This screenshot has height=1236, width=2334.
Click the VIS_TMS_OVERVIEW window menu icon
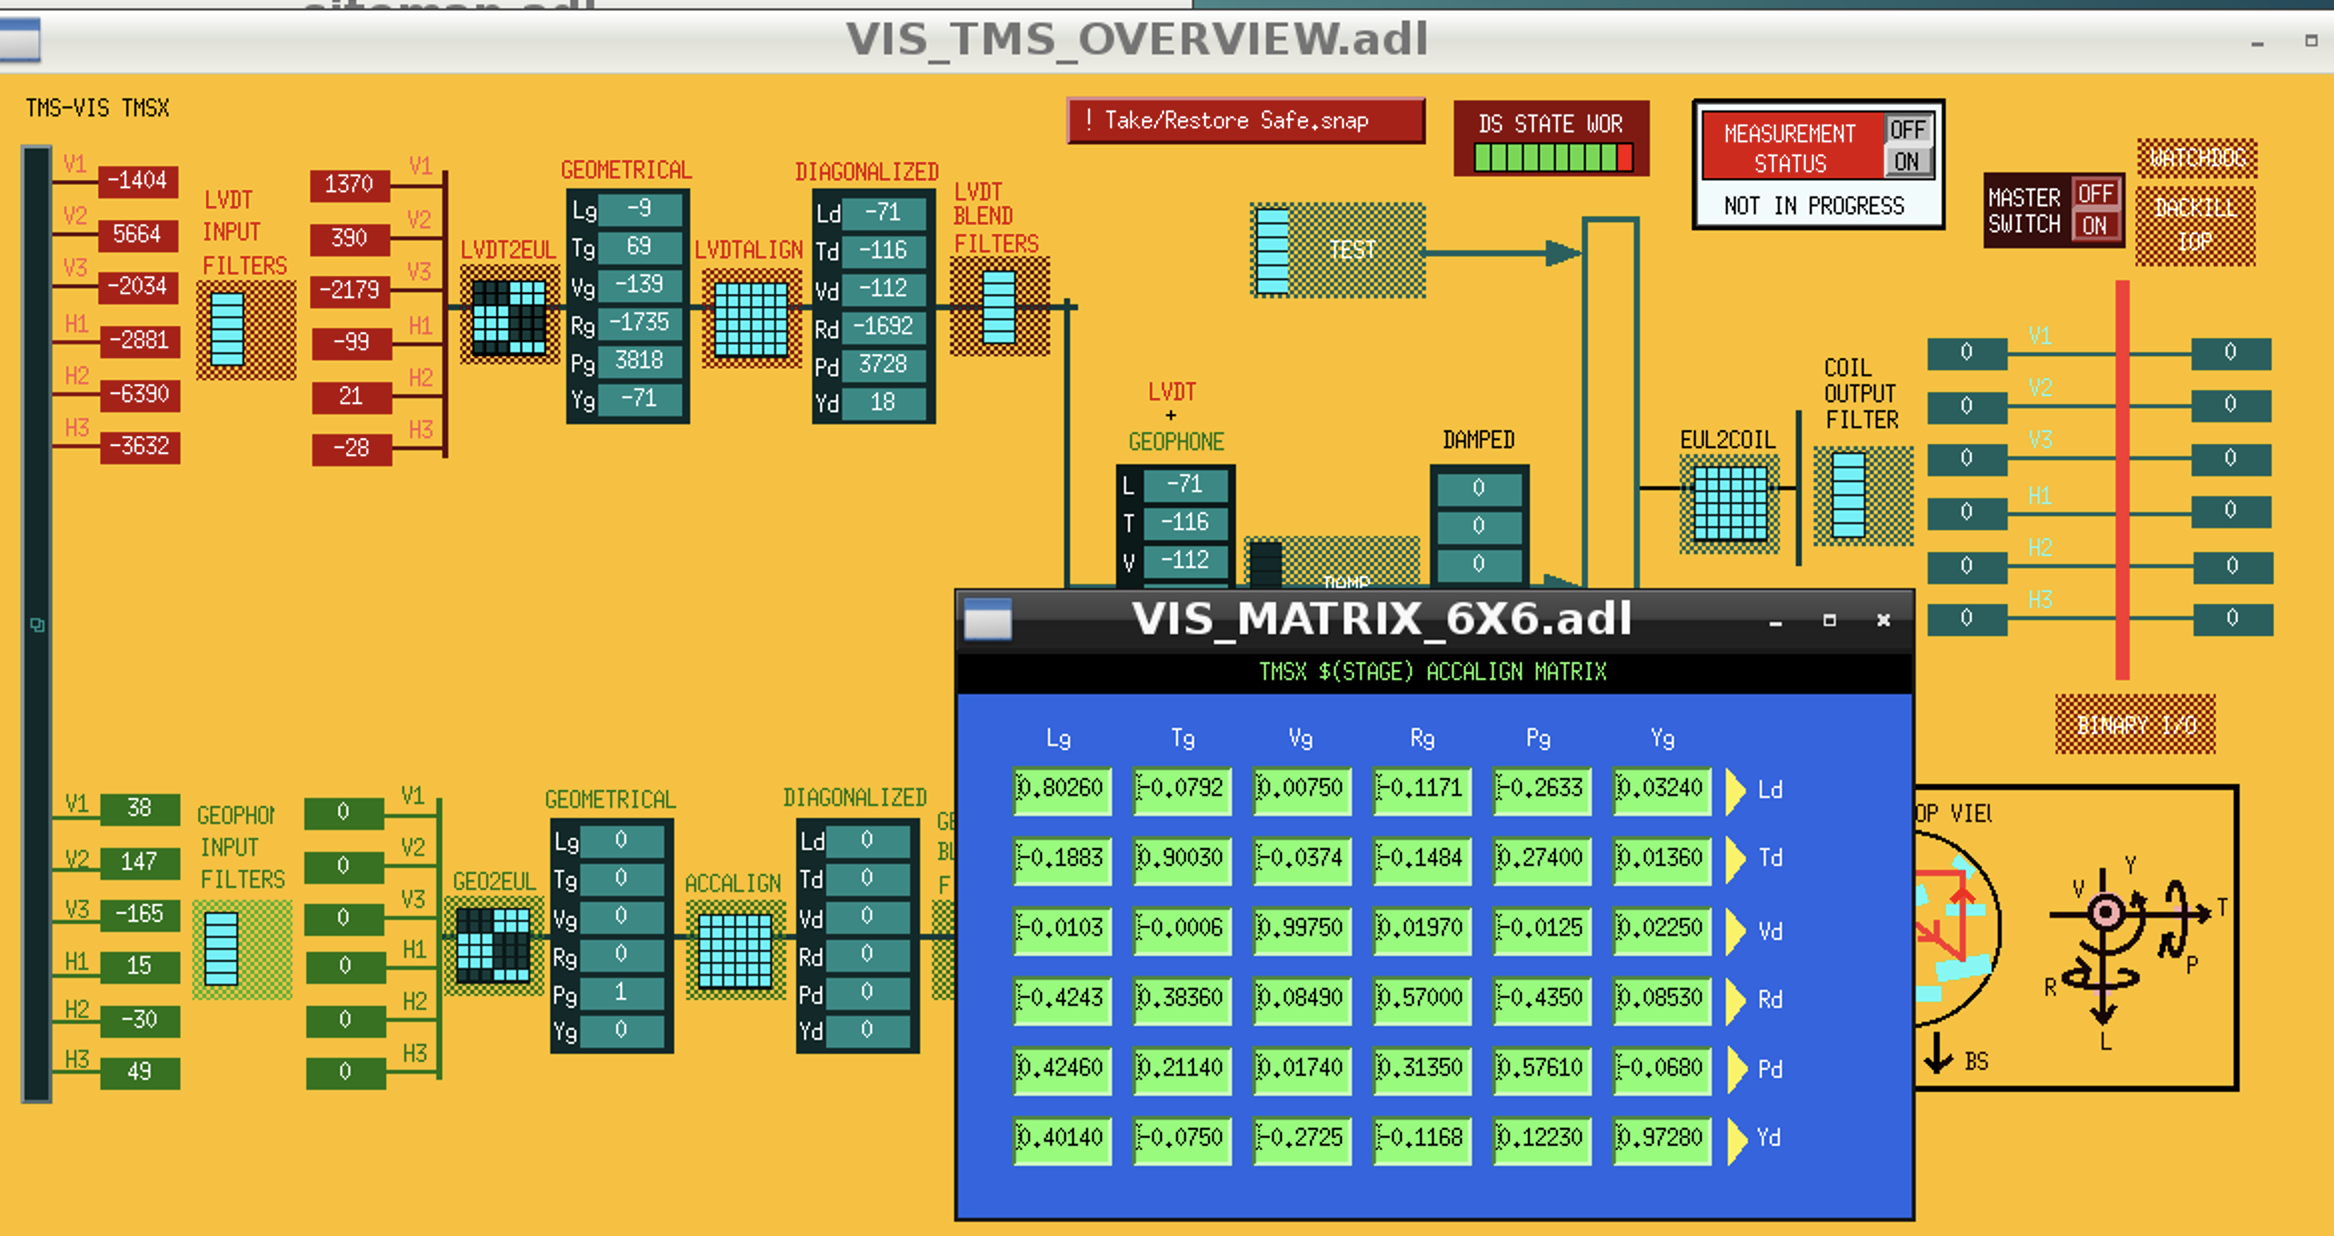[19, 41]
